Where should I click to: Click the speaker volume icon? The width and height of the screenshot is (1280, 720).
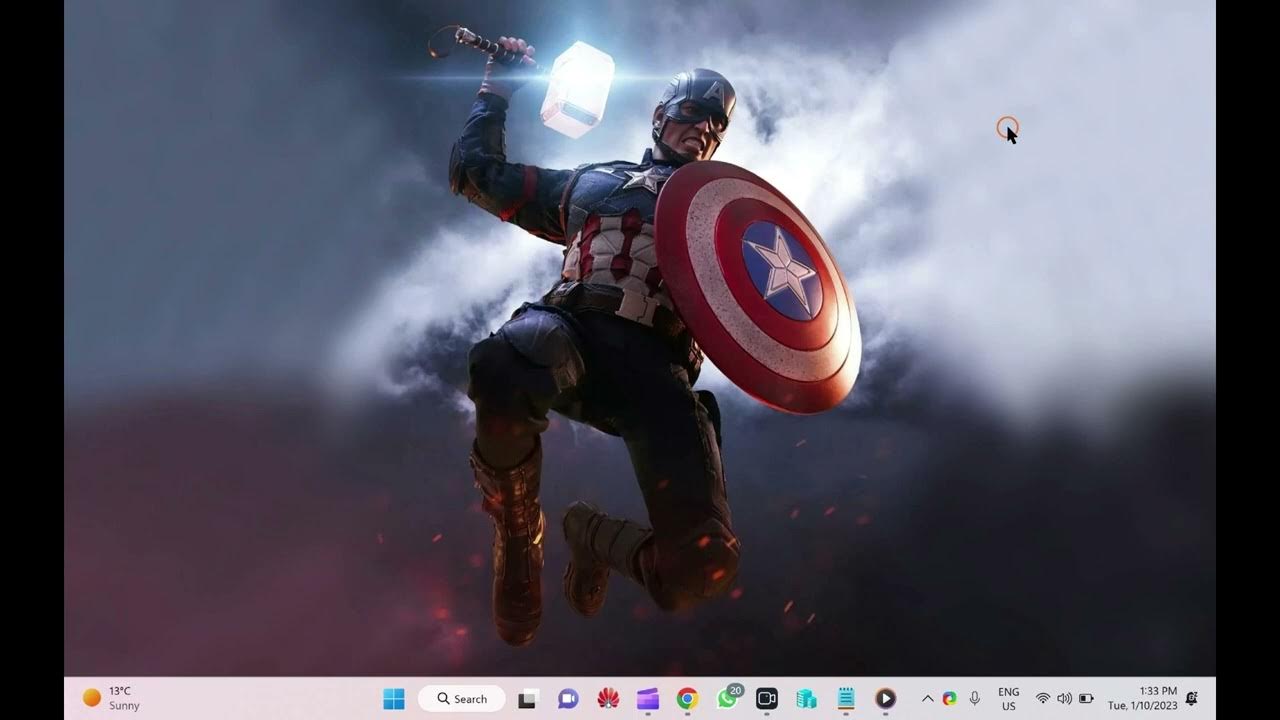[x=1064, y=699]
